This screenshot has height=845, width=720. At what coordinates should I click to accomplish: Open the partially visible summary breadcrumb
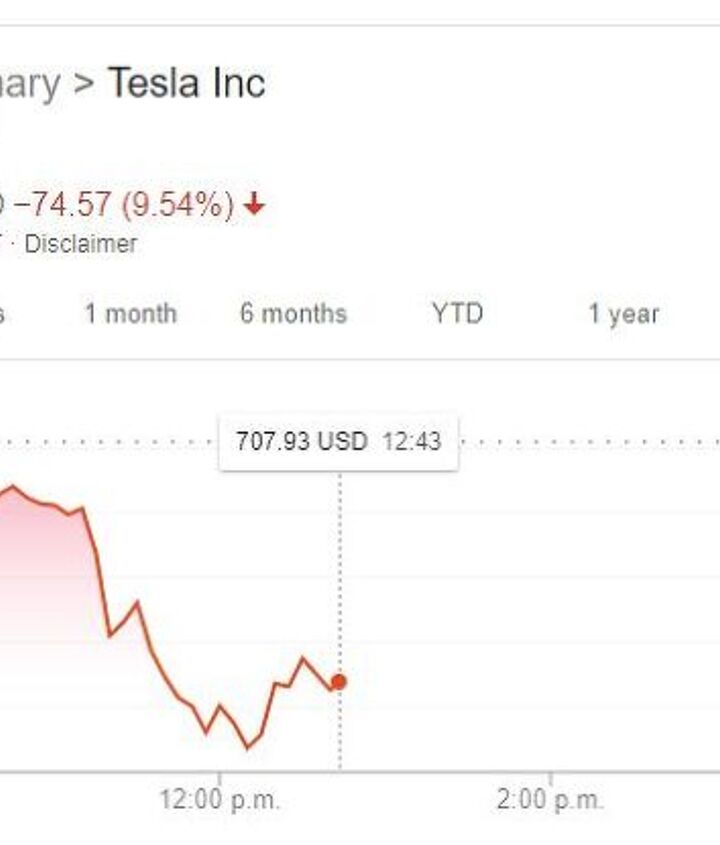(28, 83)
